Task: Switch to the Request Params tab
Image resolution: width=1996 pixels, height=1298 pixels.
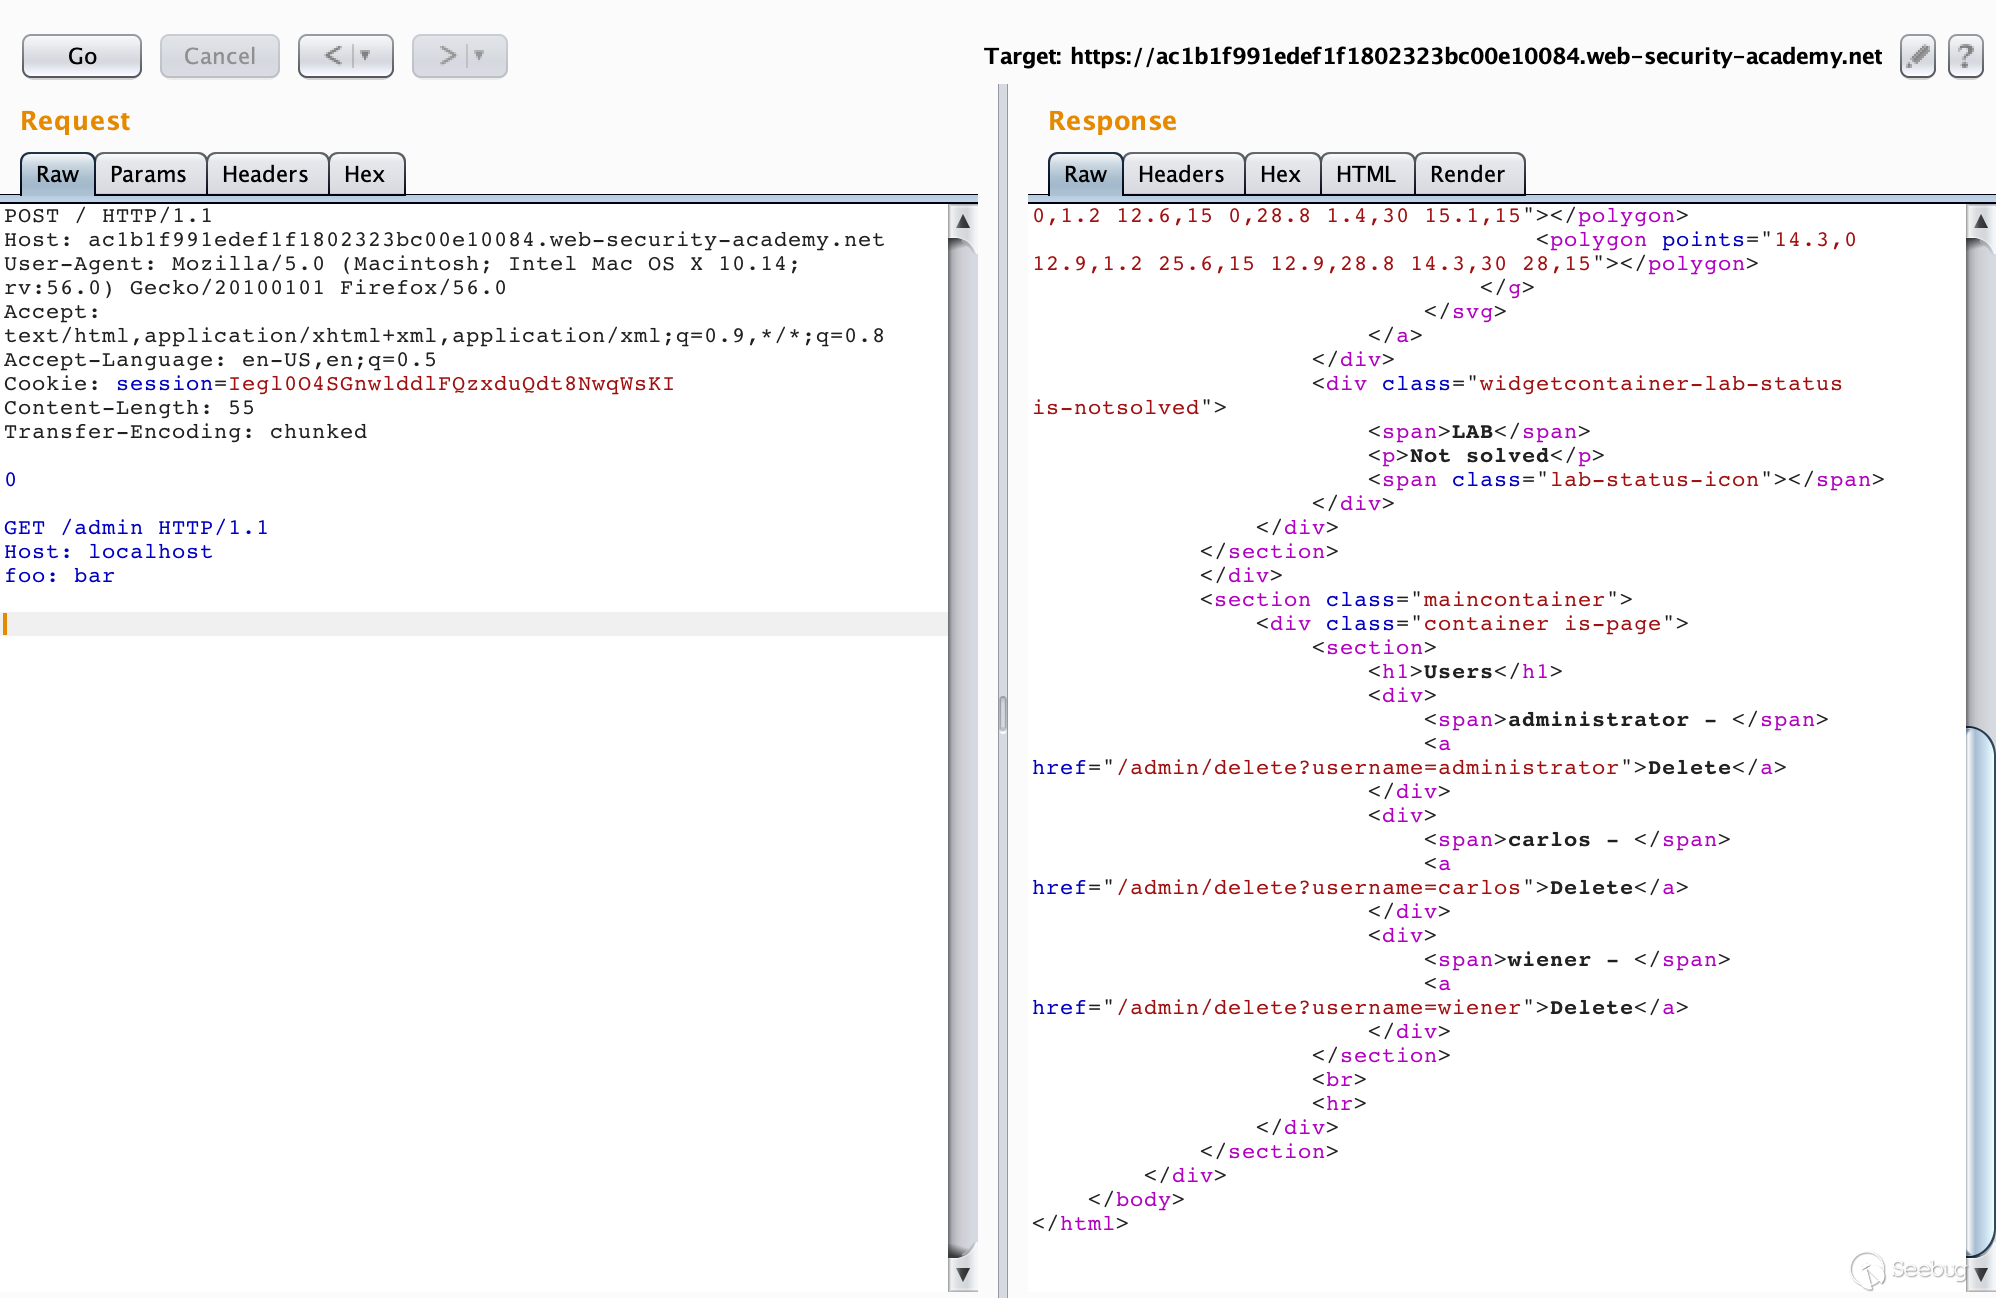Action: (x=148, y=174)
